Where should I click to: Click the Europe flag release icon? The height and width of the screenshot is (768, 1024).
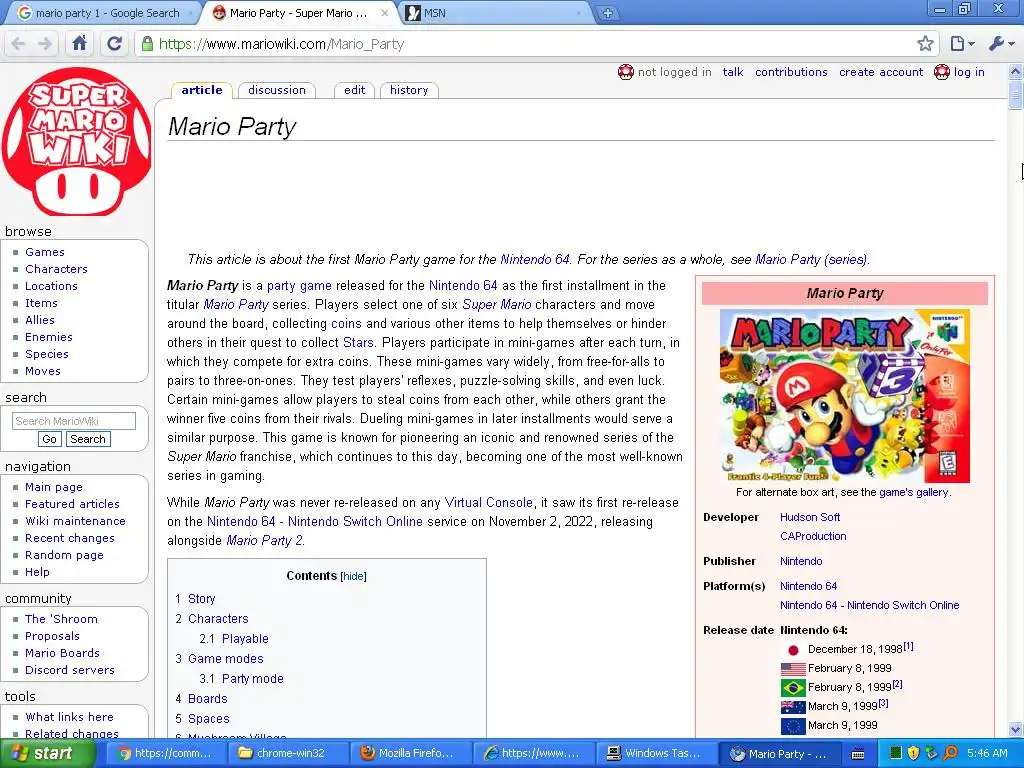point(793,726)
